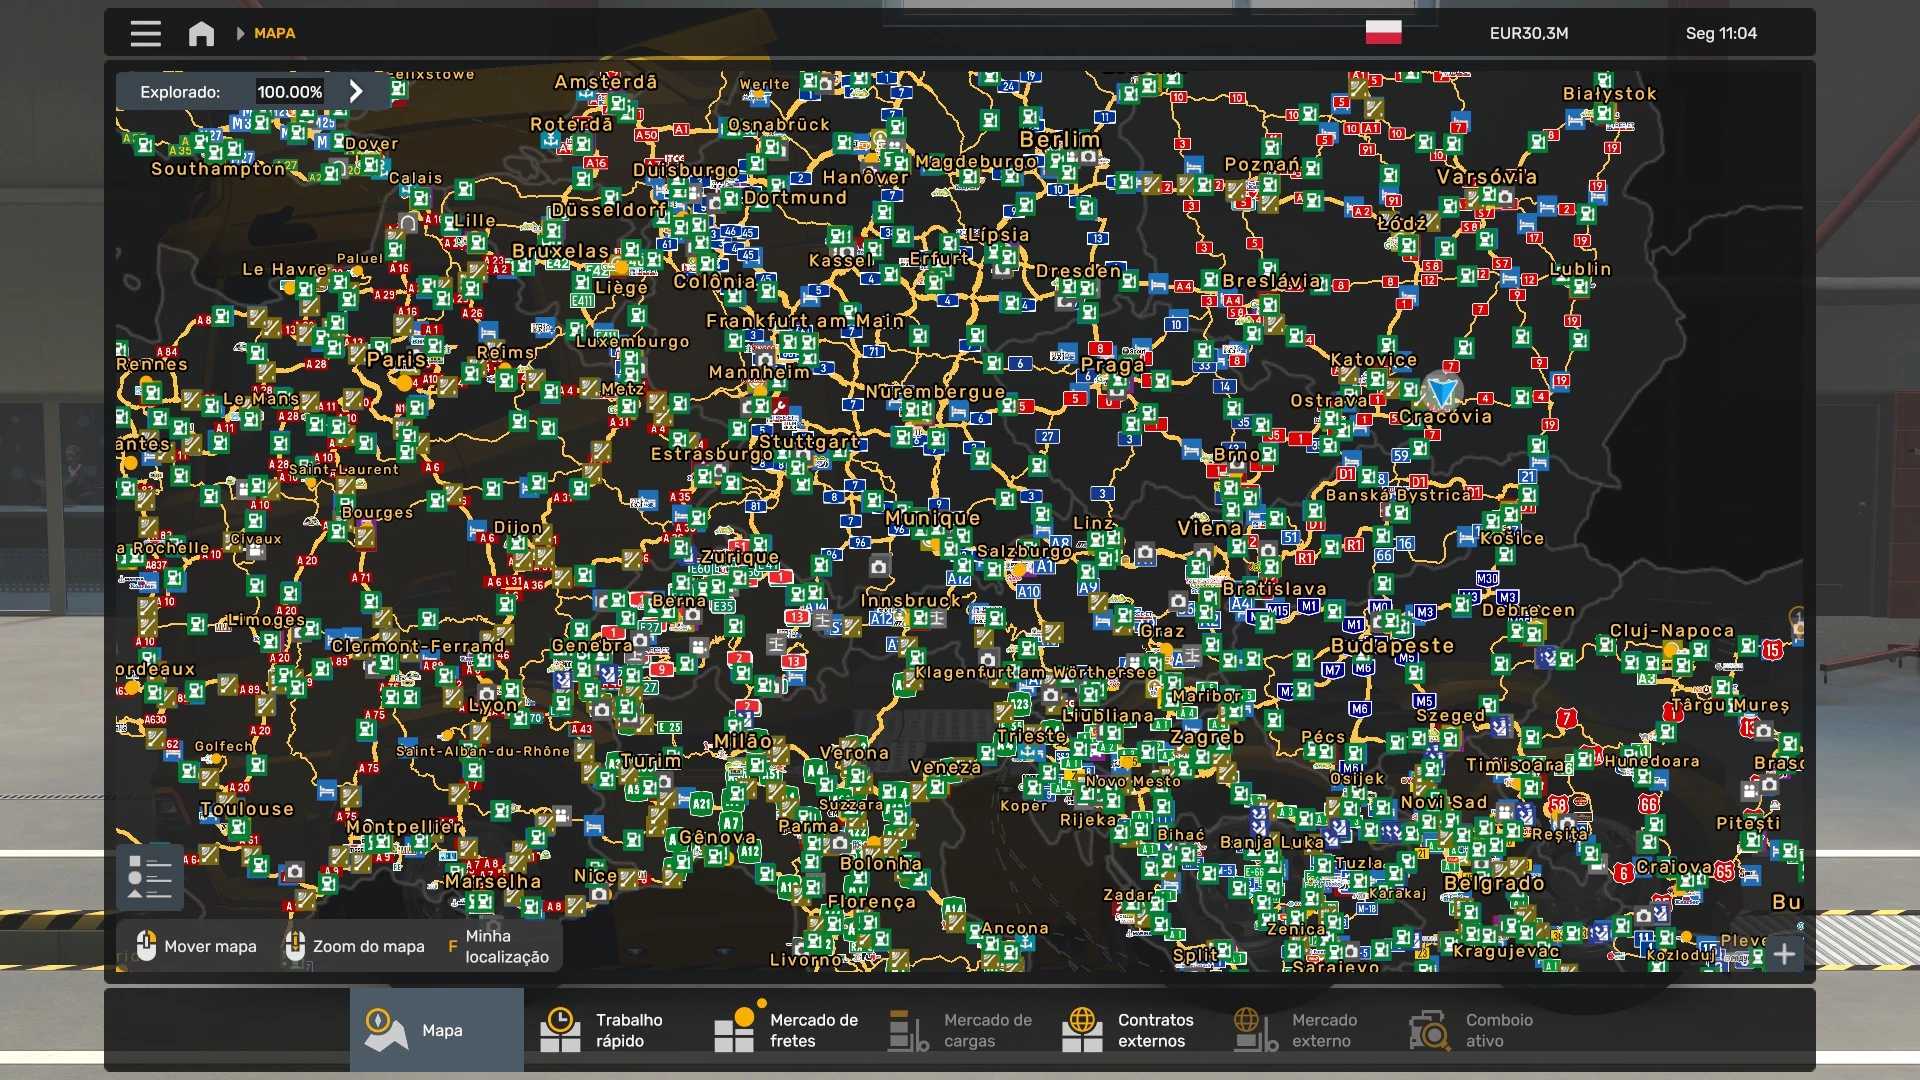Viewport: 1920px width, 1080px height.
Task: Click camera viewpoint icon near Innsbruck
Action: [878, 567]
